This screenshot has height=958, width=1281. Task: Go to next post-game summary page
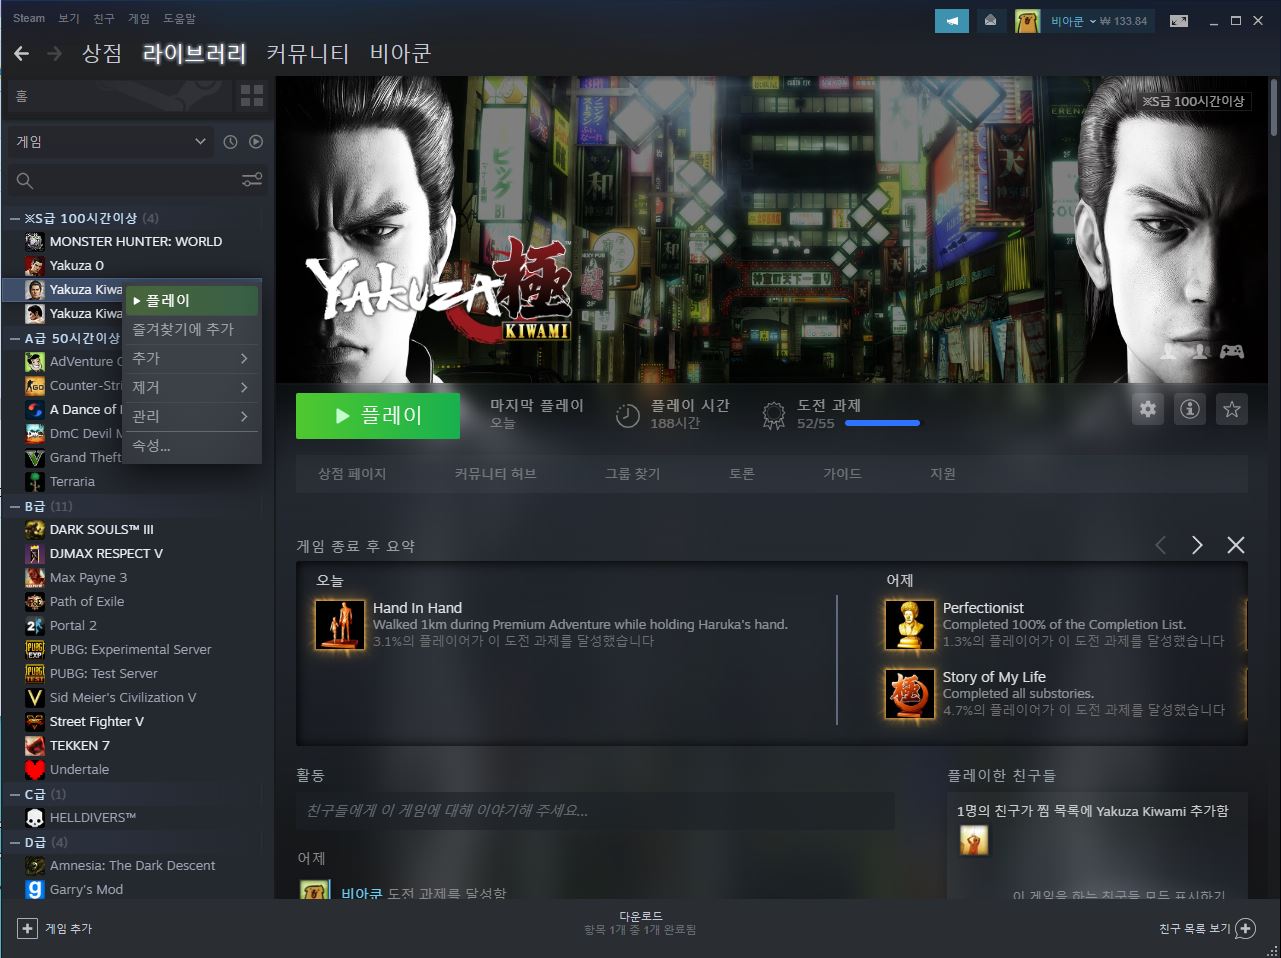pyautogui.click(x=1197, y=545)
